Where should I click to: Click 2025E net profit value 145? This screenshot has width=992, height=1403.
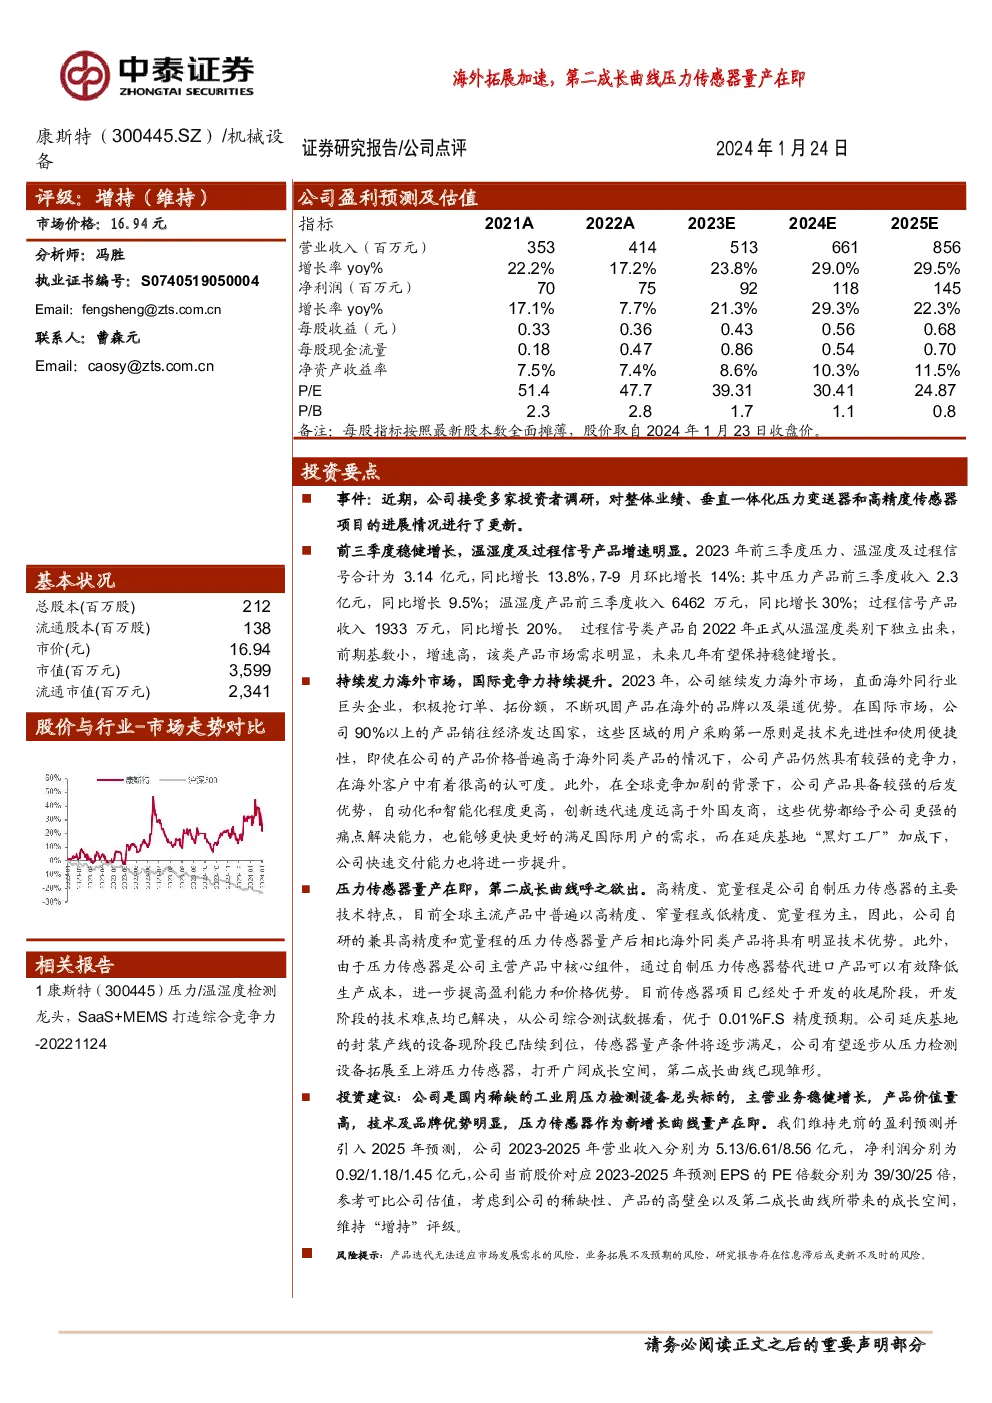pyautogui.click(x=947, y=288)
